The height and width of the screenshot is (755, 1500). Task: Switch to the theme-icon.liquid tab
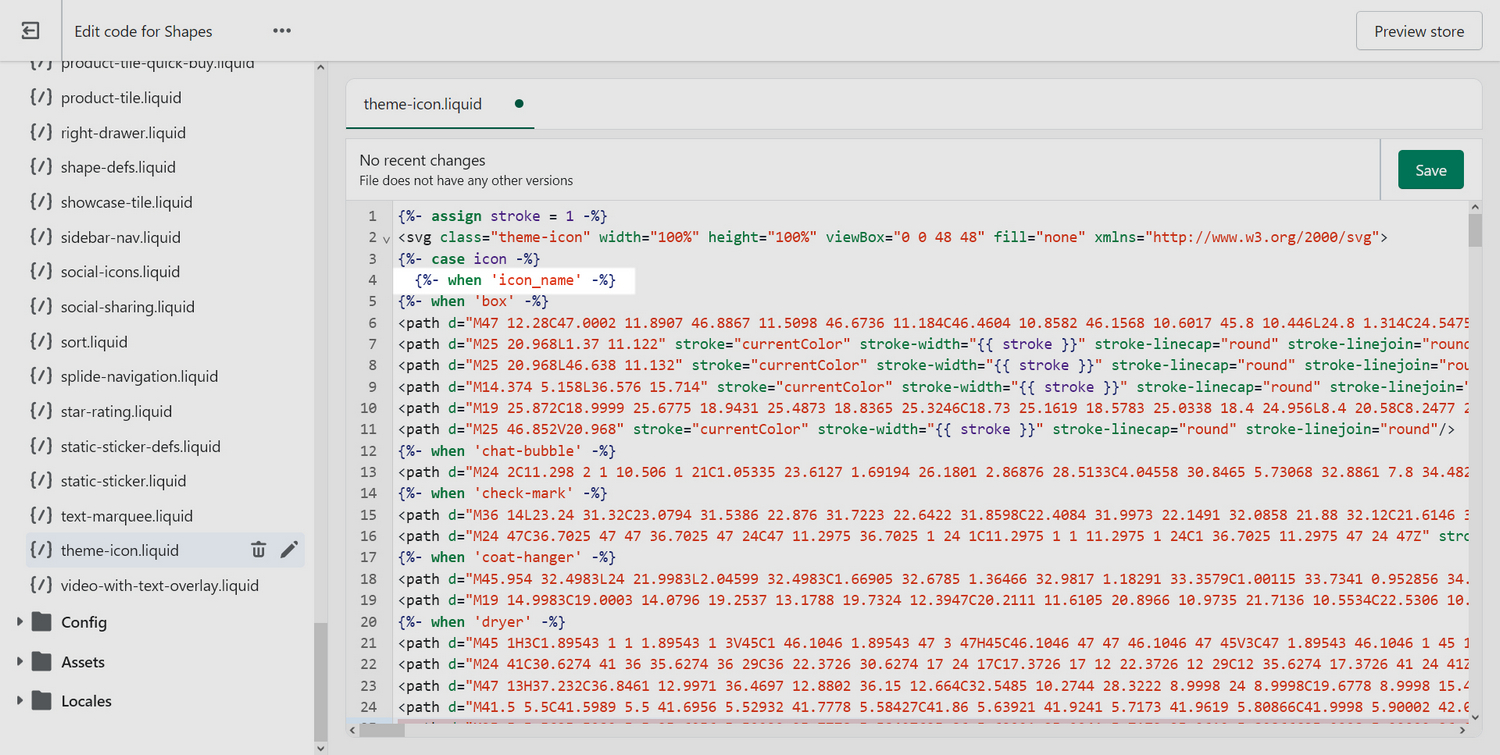440,103
